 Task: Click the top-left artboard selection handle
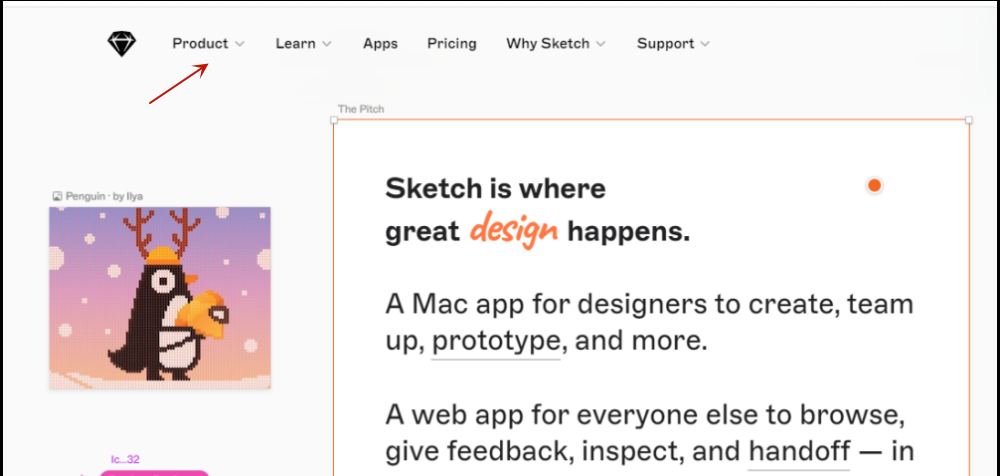(x=334, y=120)
